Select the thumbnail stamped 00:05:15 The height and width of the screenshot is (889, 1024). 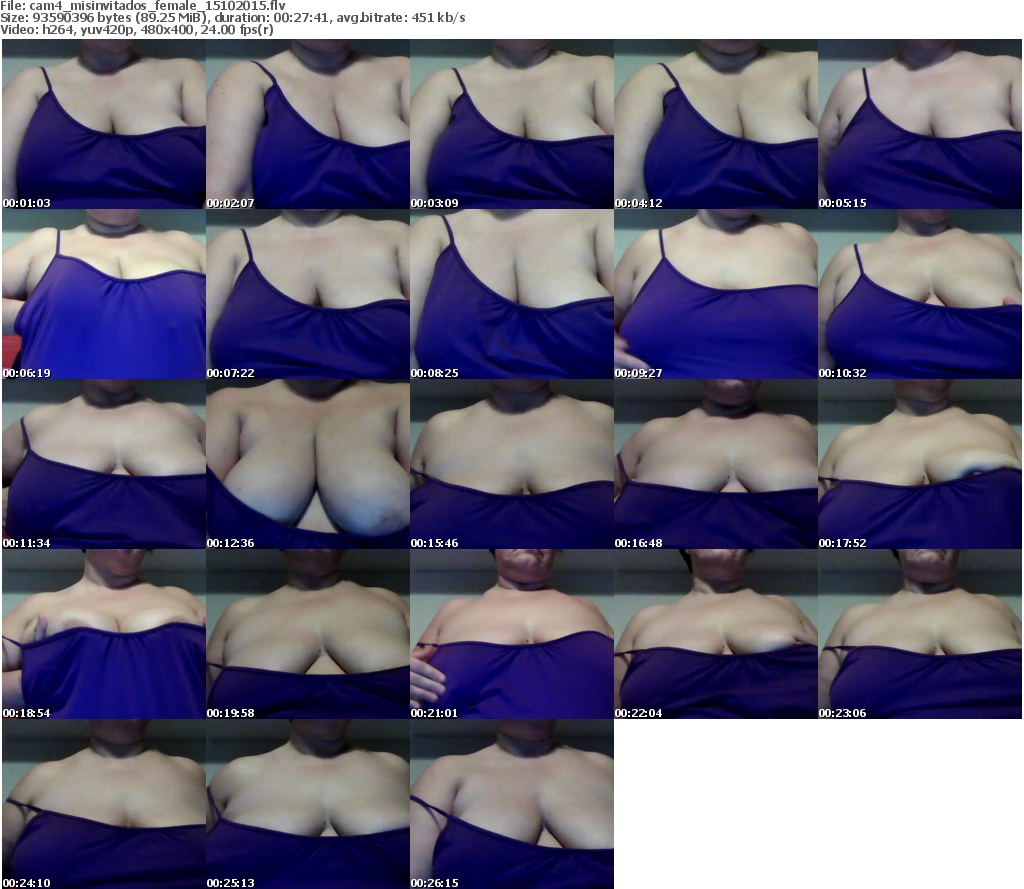tap(920, 124)
